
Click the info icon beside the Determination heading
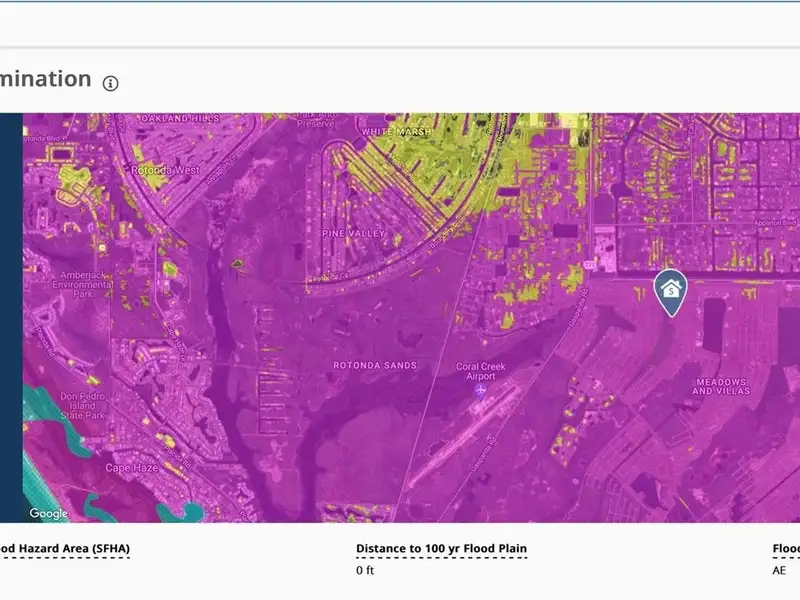[111, 83]
